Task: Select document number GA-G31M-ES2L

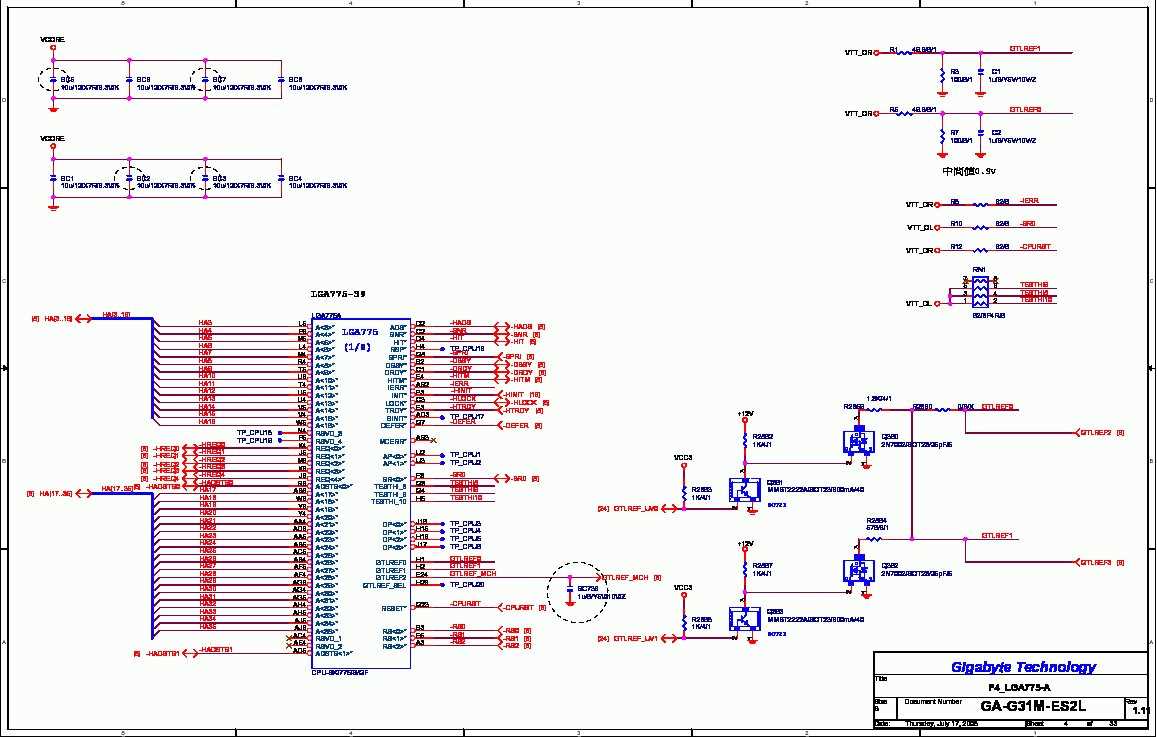Action: (x=1034, y=706)
